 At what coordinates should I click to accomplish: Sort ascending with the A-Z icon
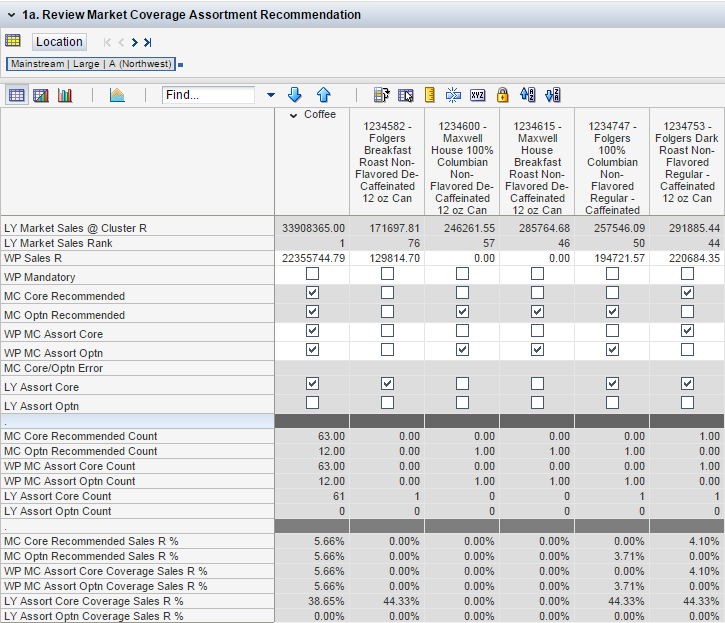528,95
